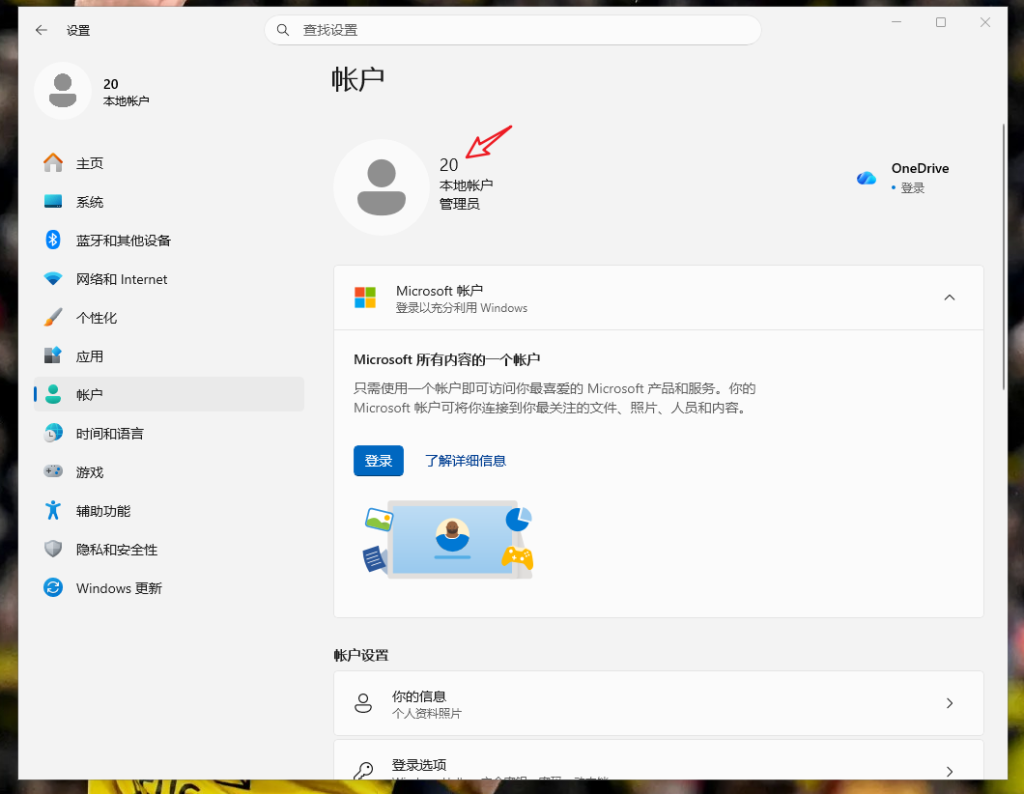Click the large account avatar picture
The height and width of the screenshot is (794, 1024).
pos(381,187)
